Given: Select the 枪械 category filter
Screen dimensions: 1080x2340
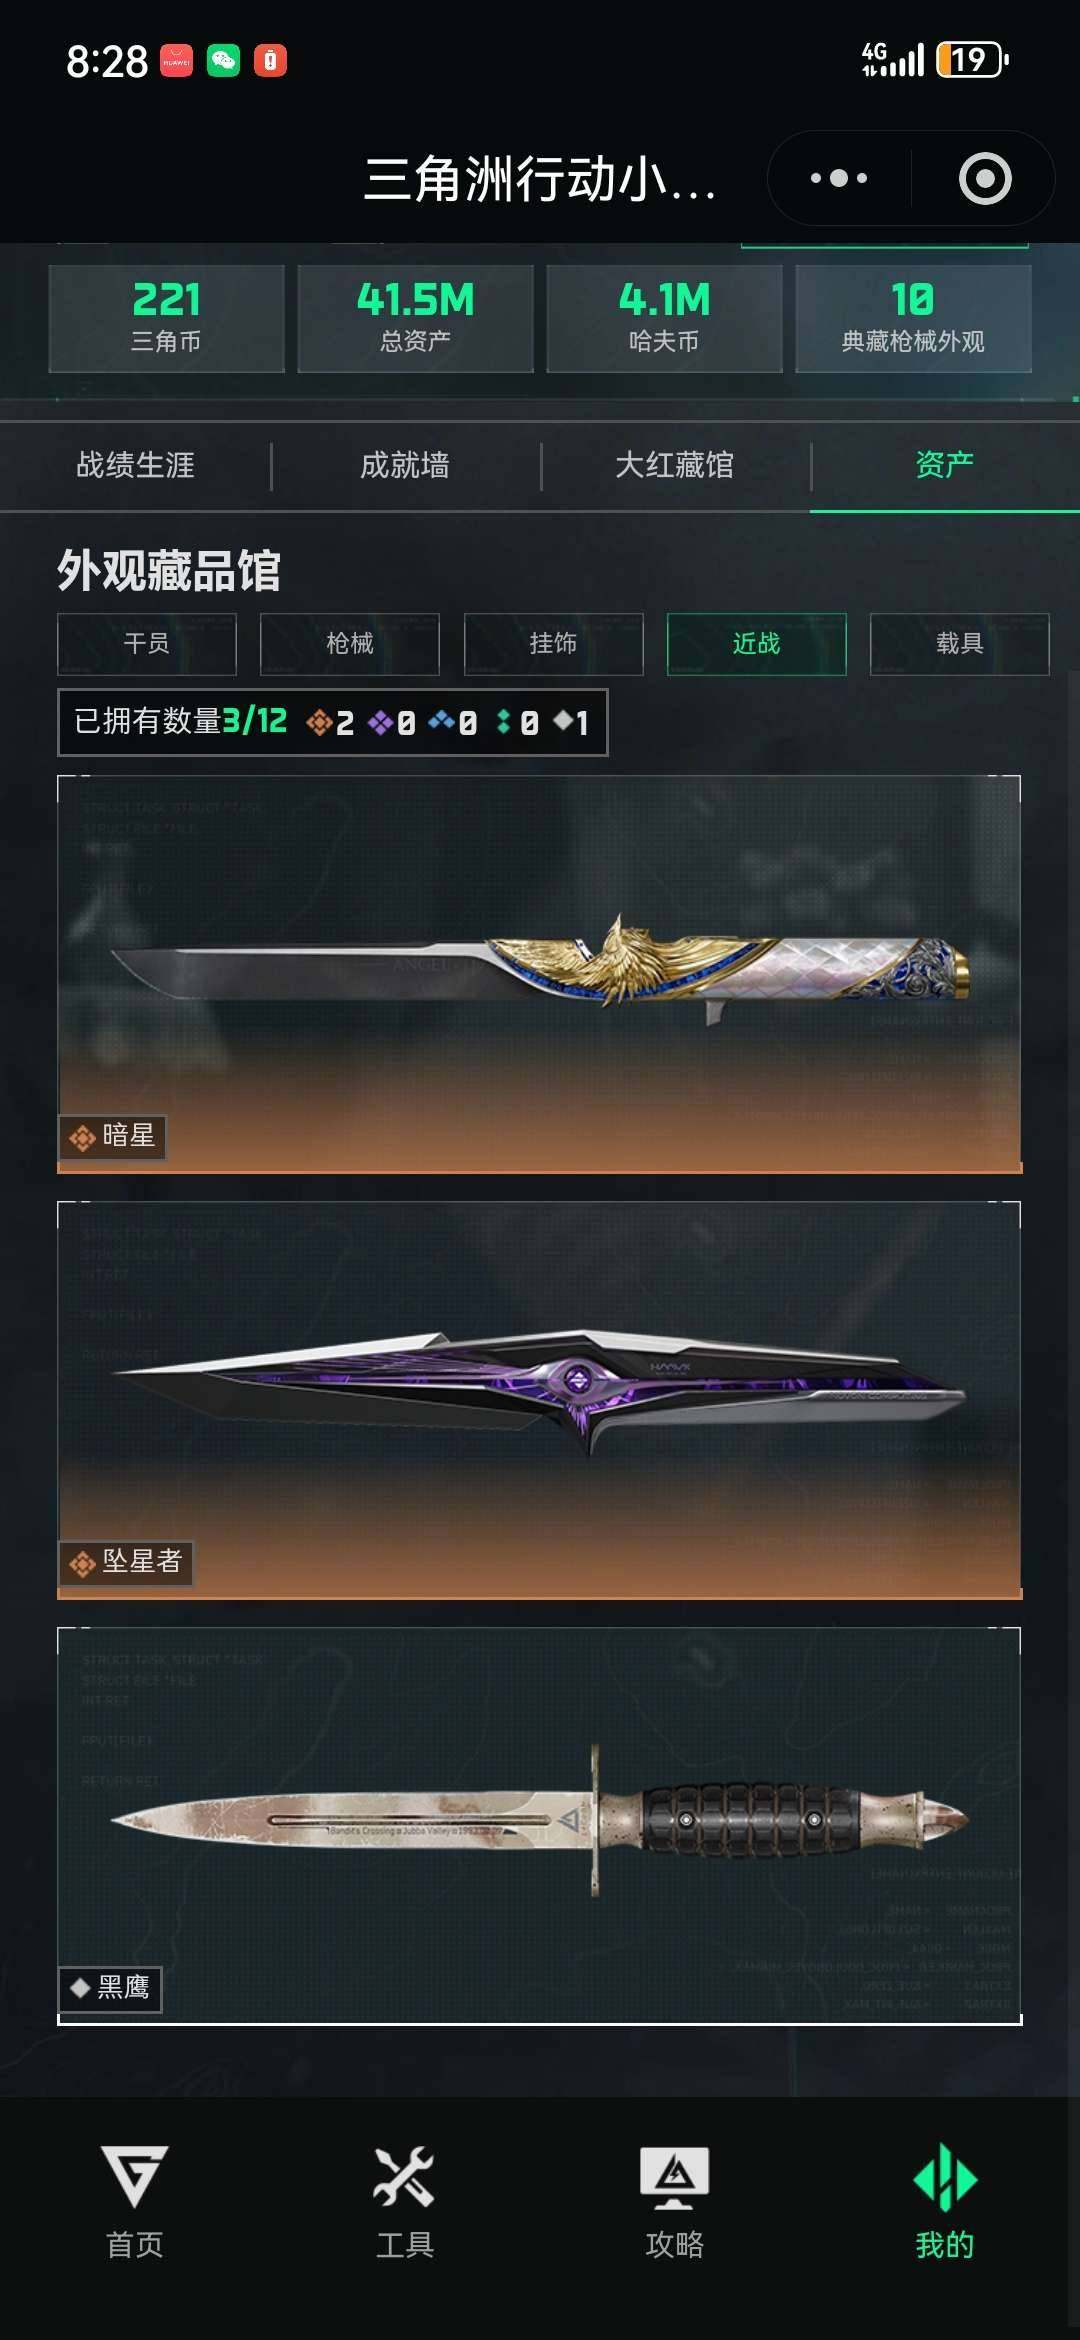Looking at the screenshot, I should (350, 644).
